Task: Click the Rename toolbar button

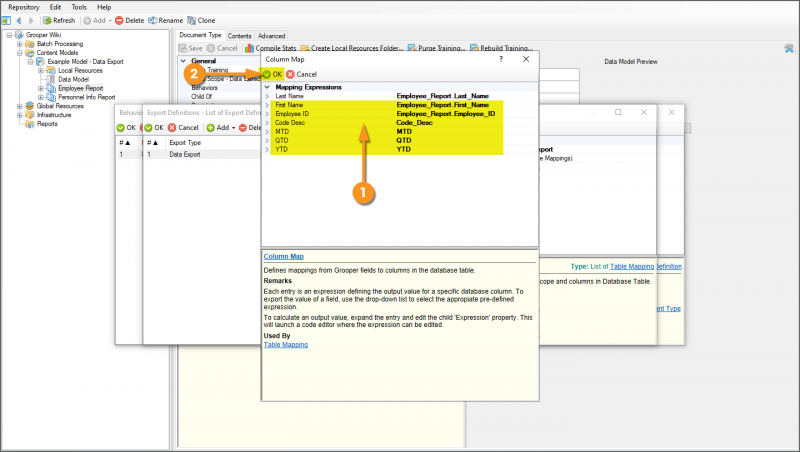Action: point(165,20)
